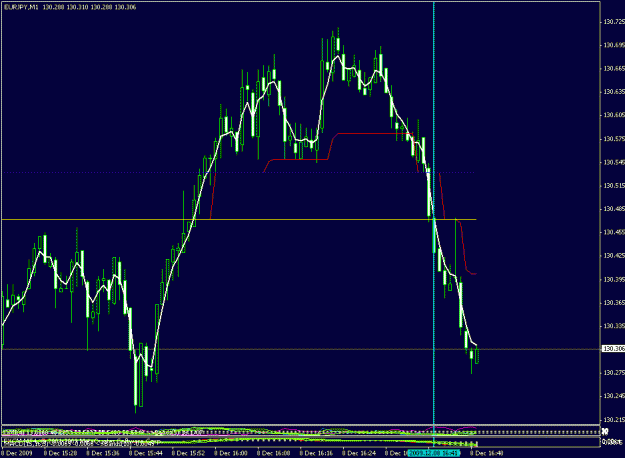625x458 pixels.
Task: Click the highlighted 2009.12.08 16:41 time label
Action: 434,453
